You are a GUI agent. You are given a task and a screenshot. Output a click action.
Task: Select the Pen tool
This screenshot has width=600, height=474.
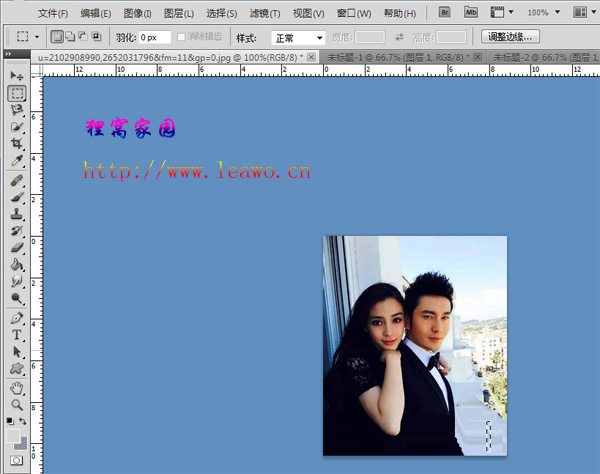point(16,318)
